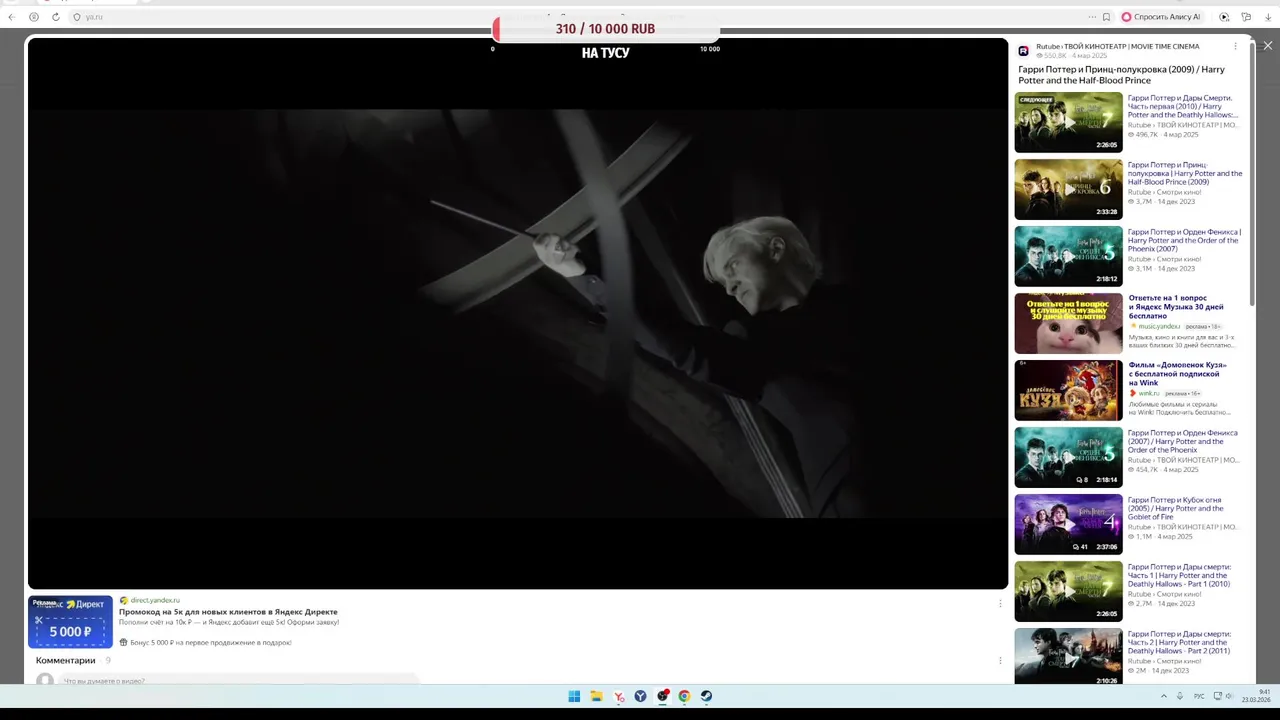This screenshot has height=720, width=1280.
Task: Open Google Chrome from taskbar
Action: [684, 696]
